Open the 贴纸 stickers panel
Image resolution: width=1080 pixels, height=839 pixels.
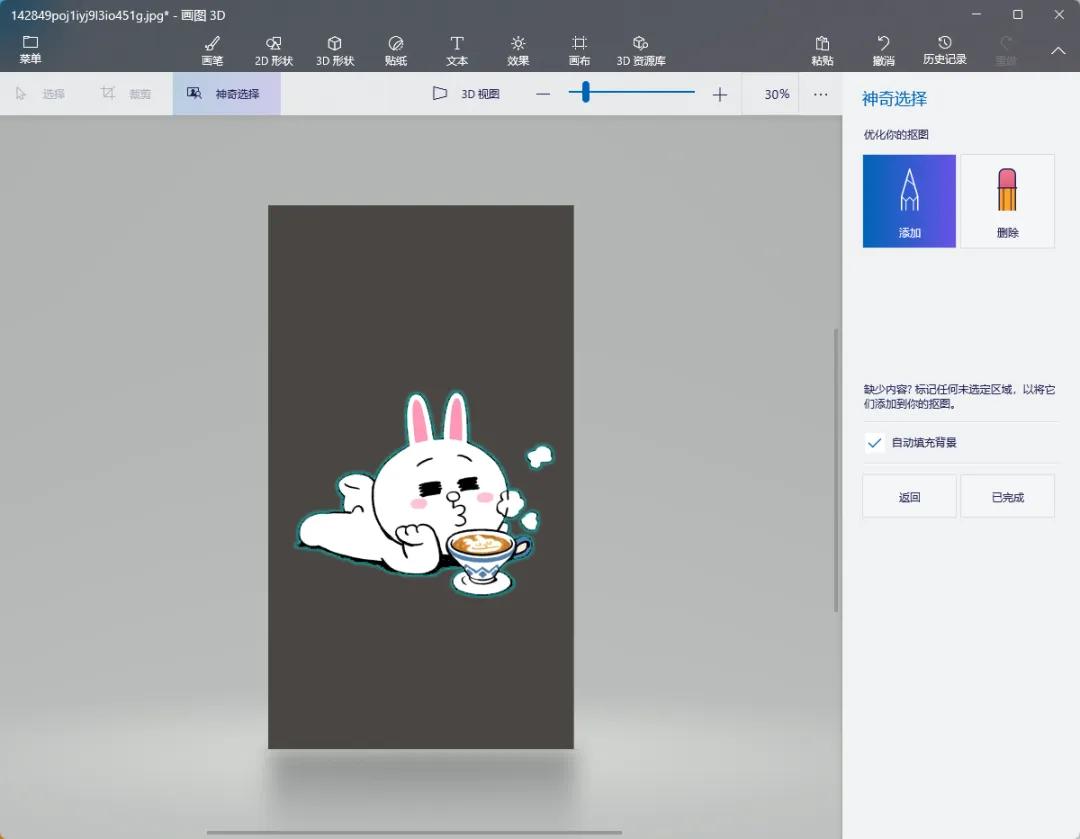click(396, 50)
